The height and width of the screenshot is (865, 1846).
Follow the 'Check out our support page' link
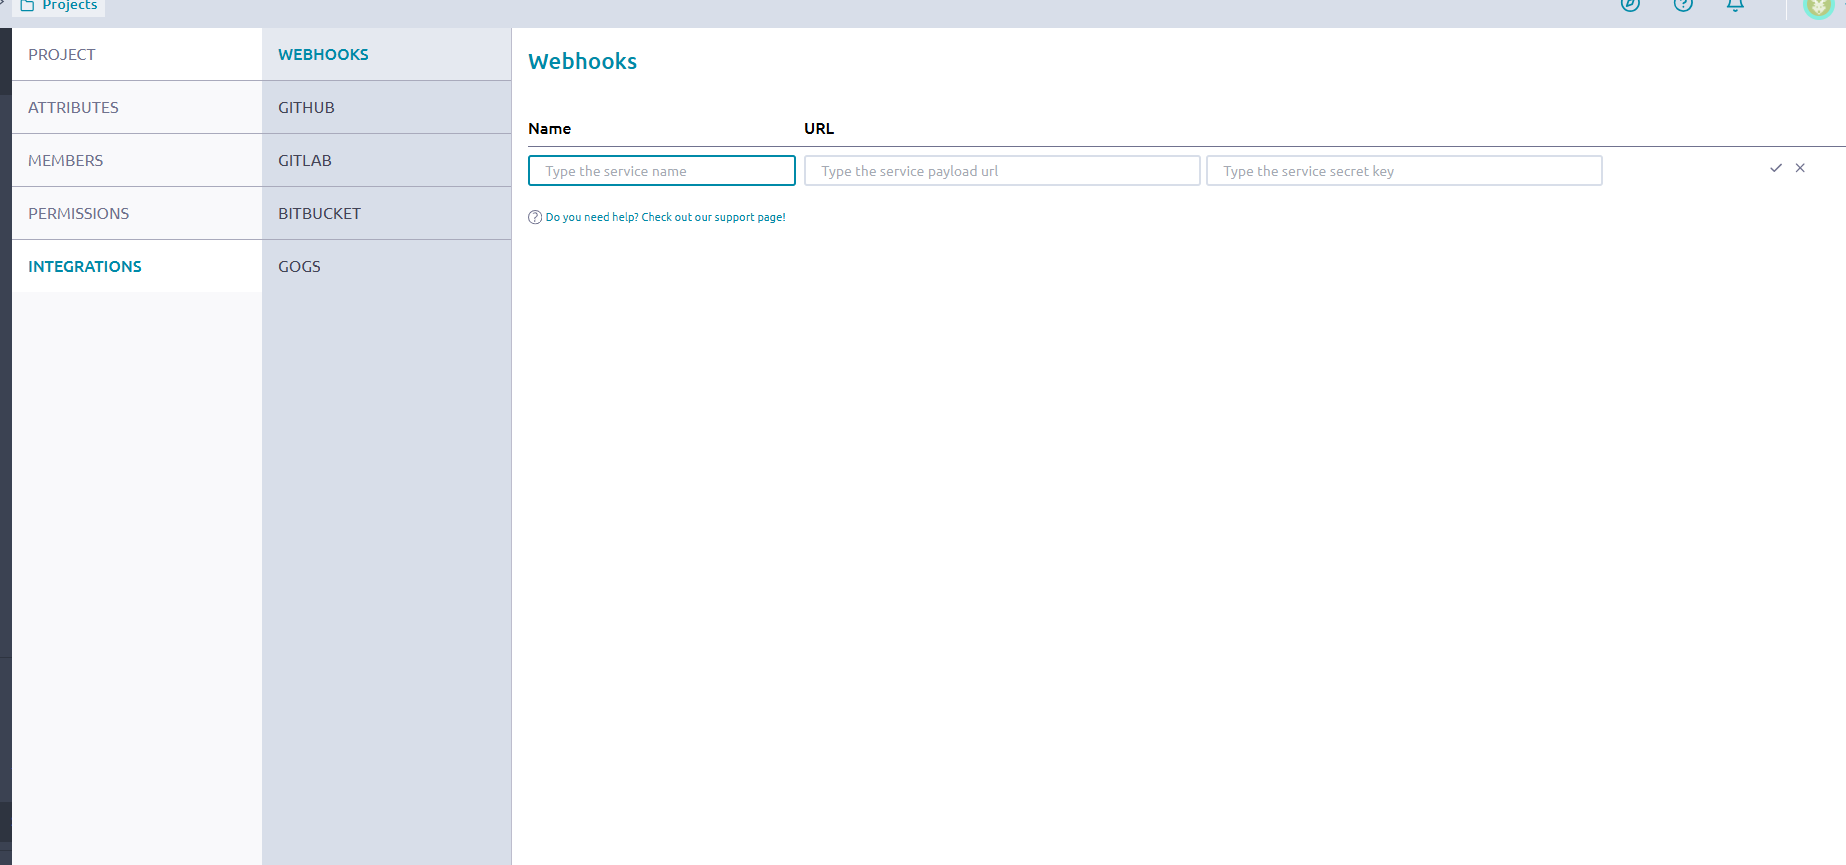[x=712, y=217]
